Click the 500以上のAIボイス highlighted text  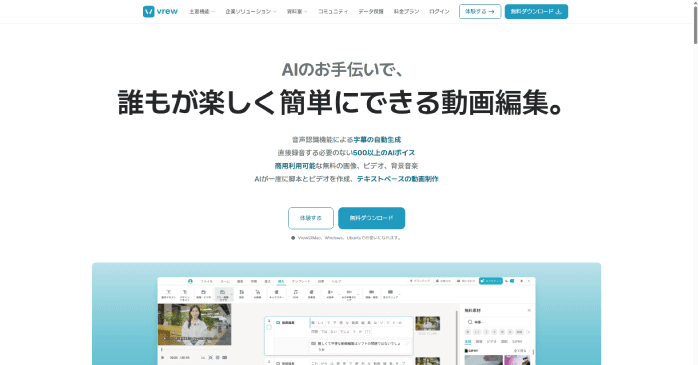tap(384, 153)
